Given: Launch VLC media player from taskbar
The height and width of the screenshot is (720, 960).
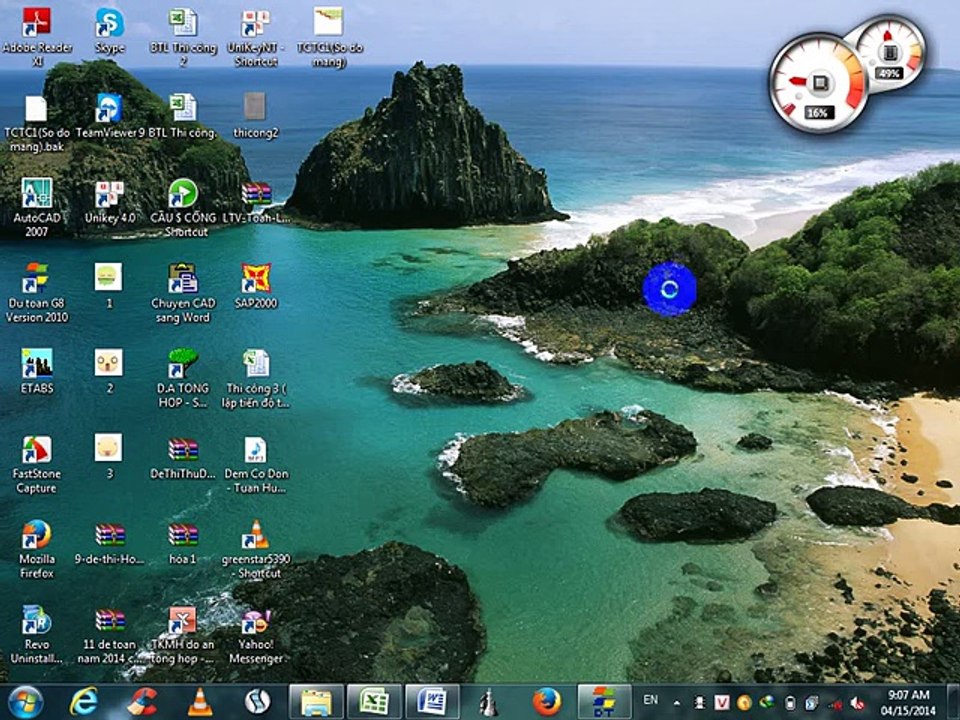Looking at the screenshot, I should click(x=200, y=702).
